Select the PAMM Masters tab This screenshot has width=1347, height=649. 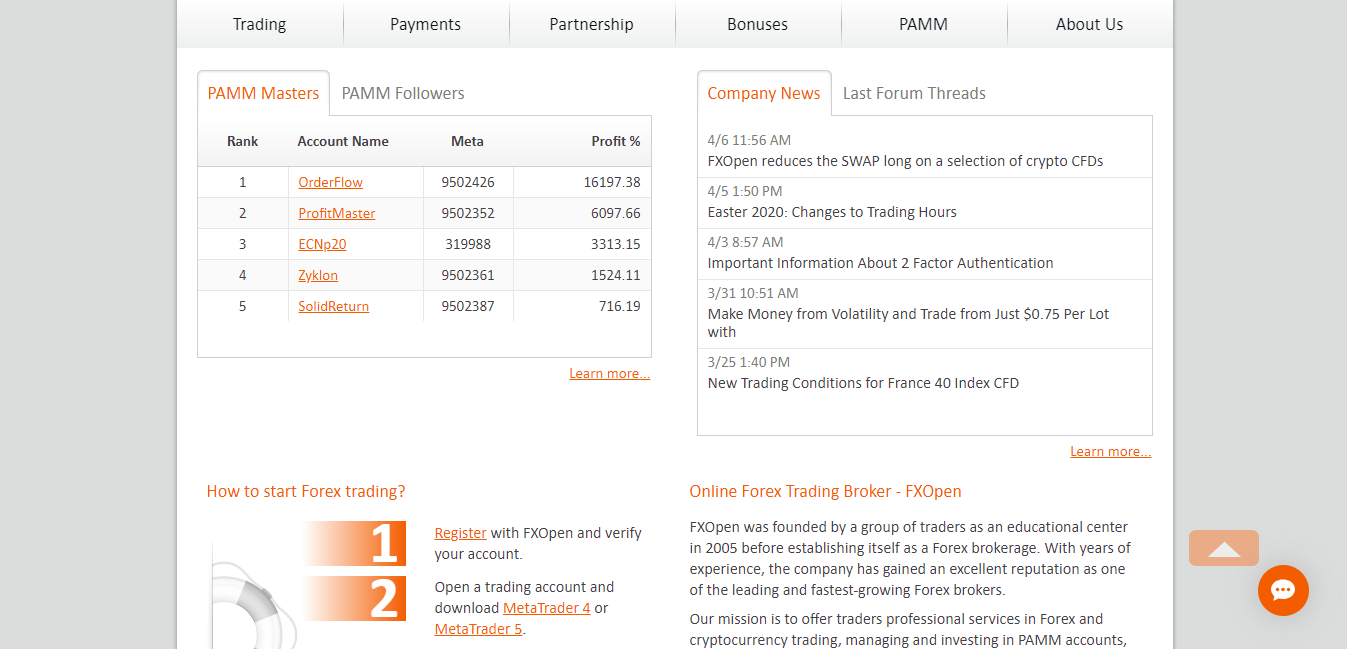[x=263, y=93]
